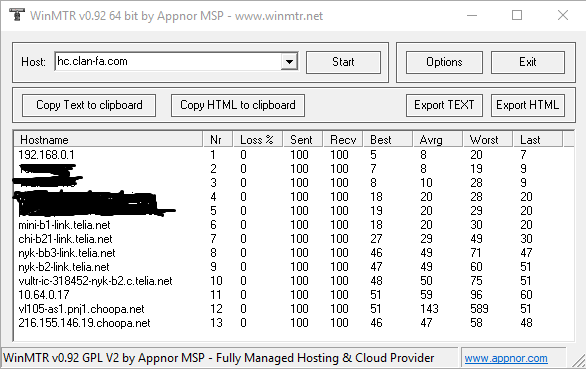This screenshot has height=369, width=586.
Task: Click the Worst value 71
Action: click(x=476, y=253)
